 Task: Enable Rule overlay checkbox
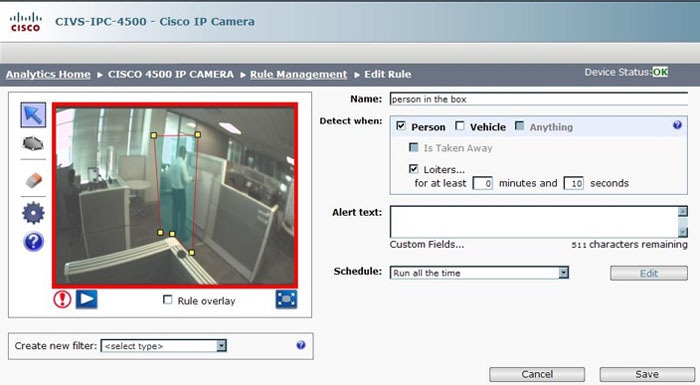[167, 300]
